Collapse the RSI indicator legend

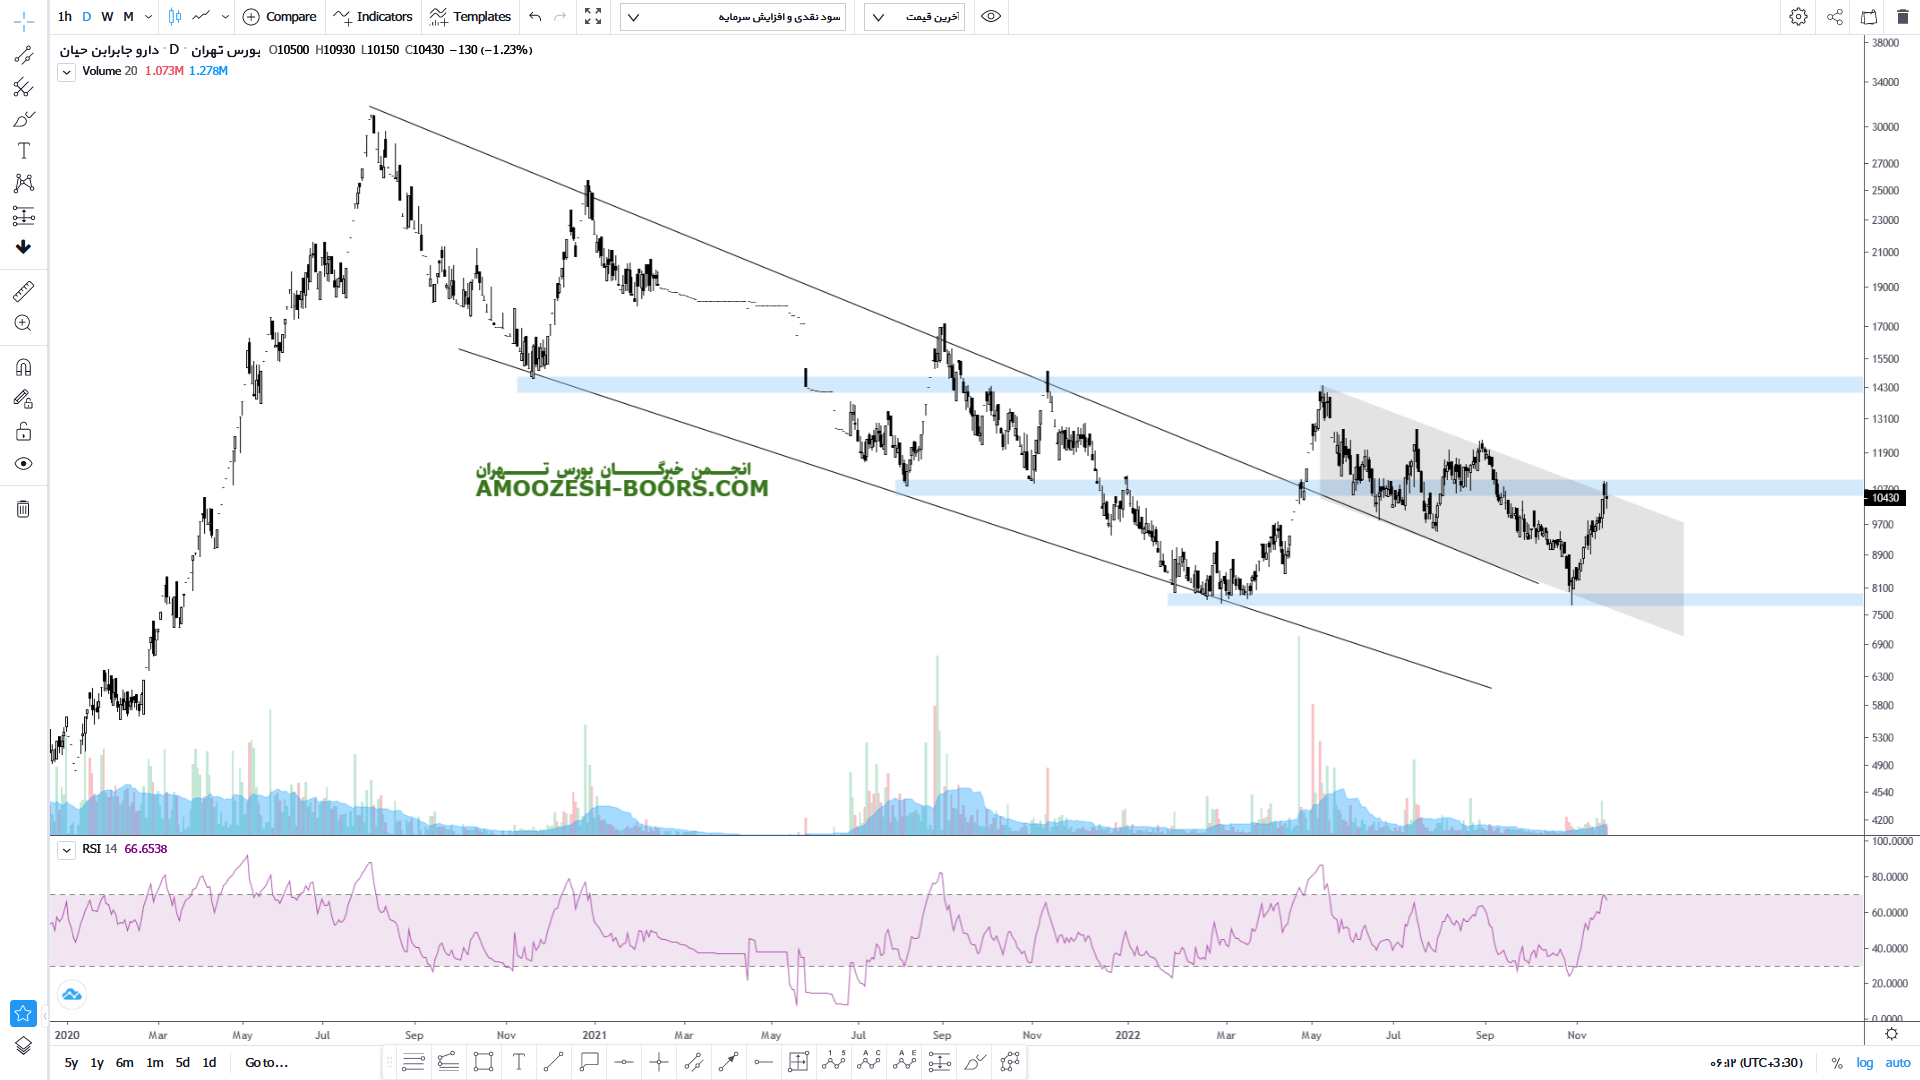(x=66, y=850)
